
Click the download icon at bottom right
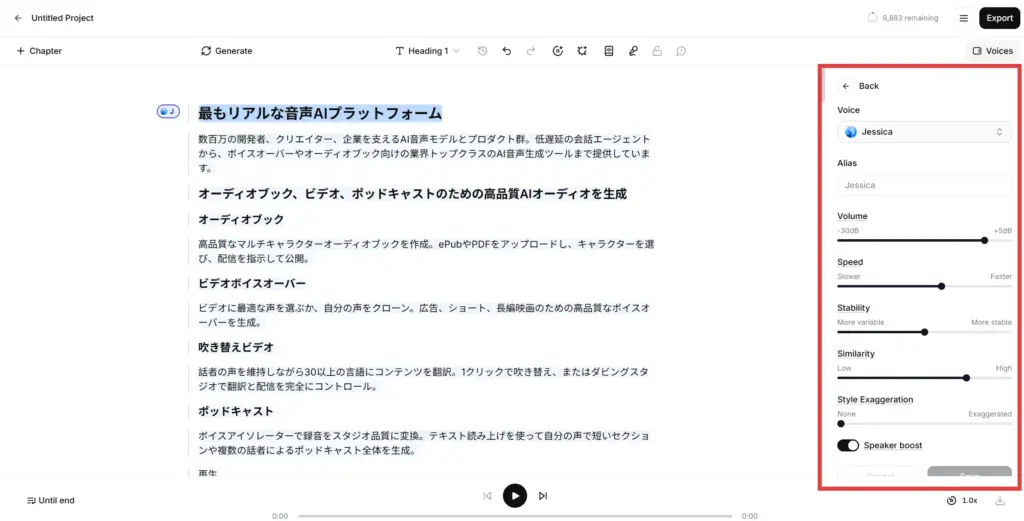pyautogui.click(x=1000, y=501)
